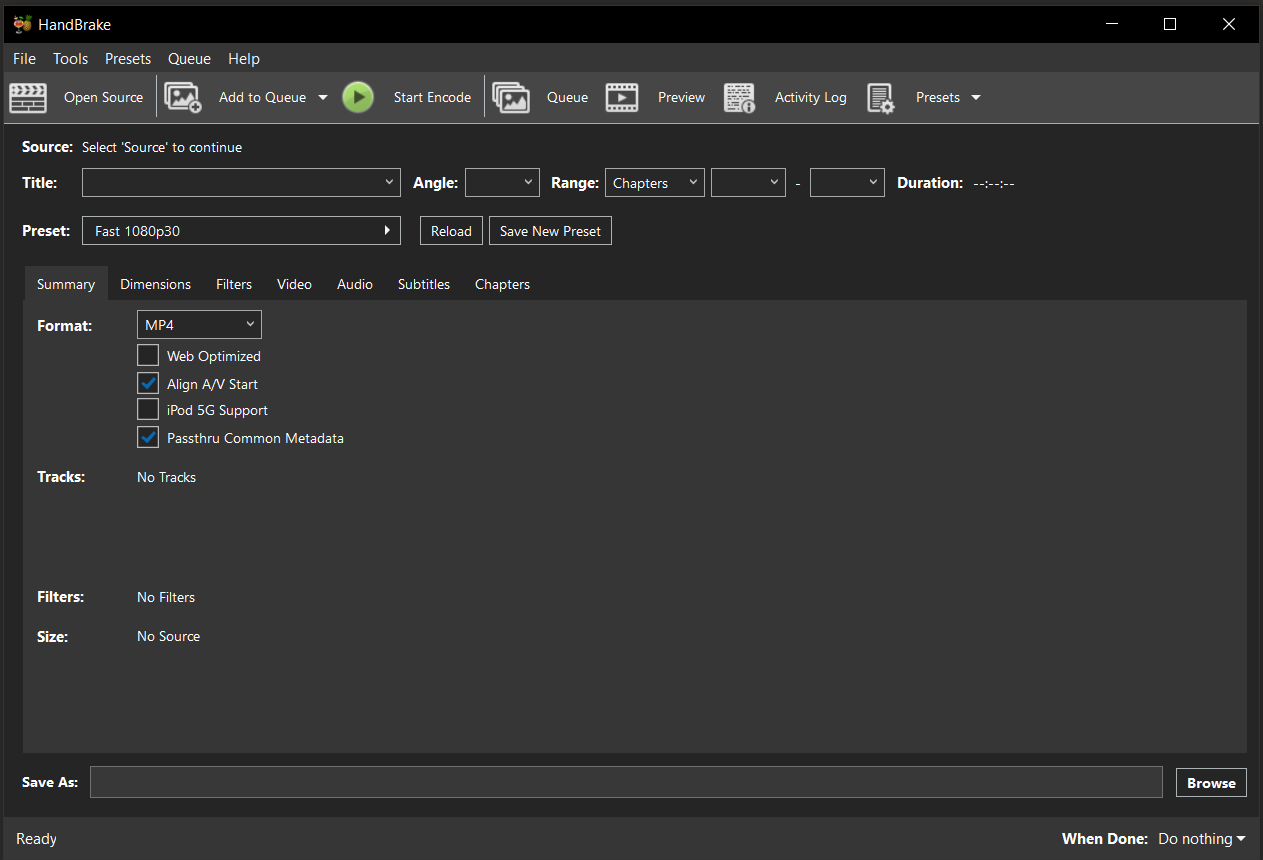Open the Presets panel icon
1263x860 pixels.
pyautogui.click(x=881, y=97)
